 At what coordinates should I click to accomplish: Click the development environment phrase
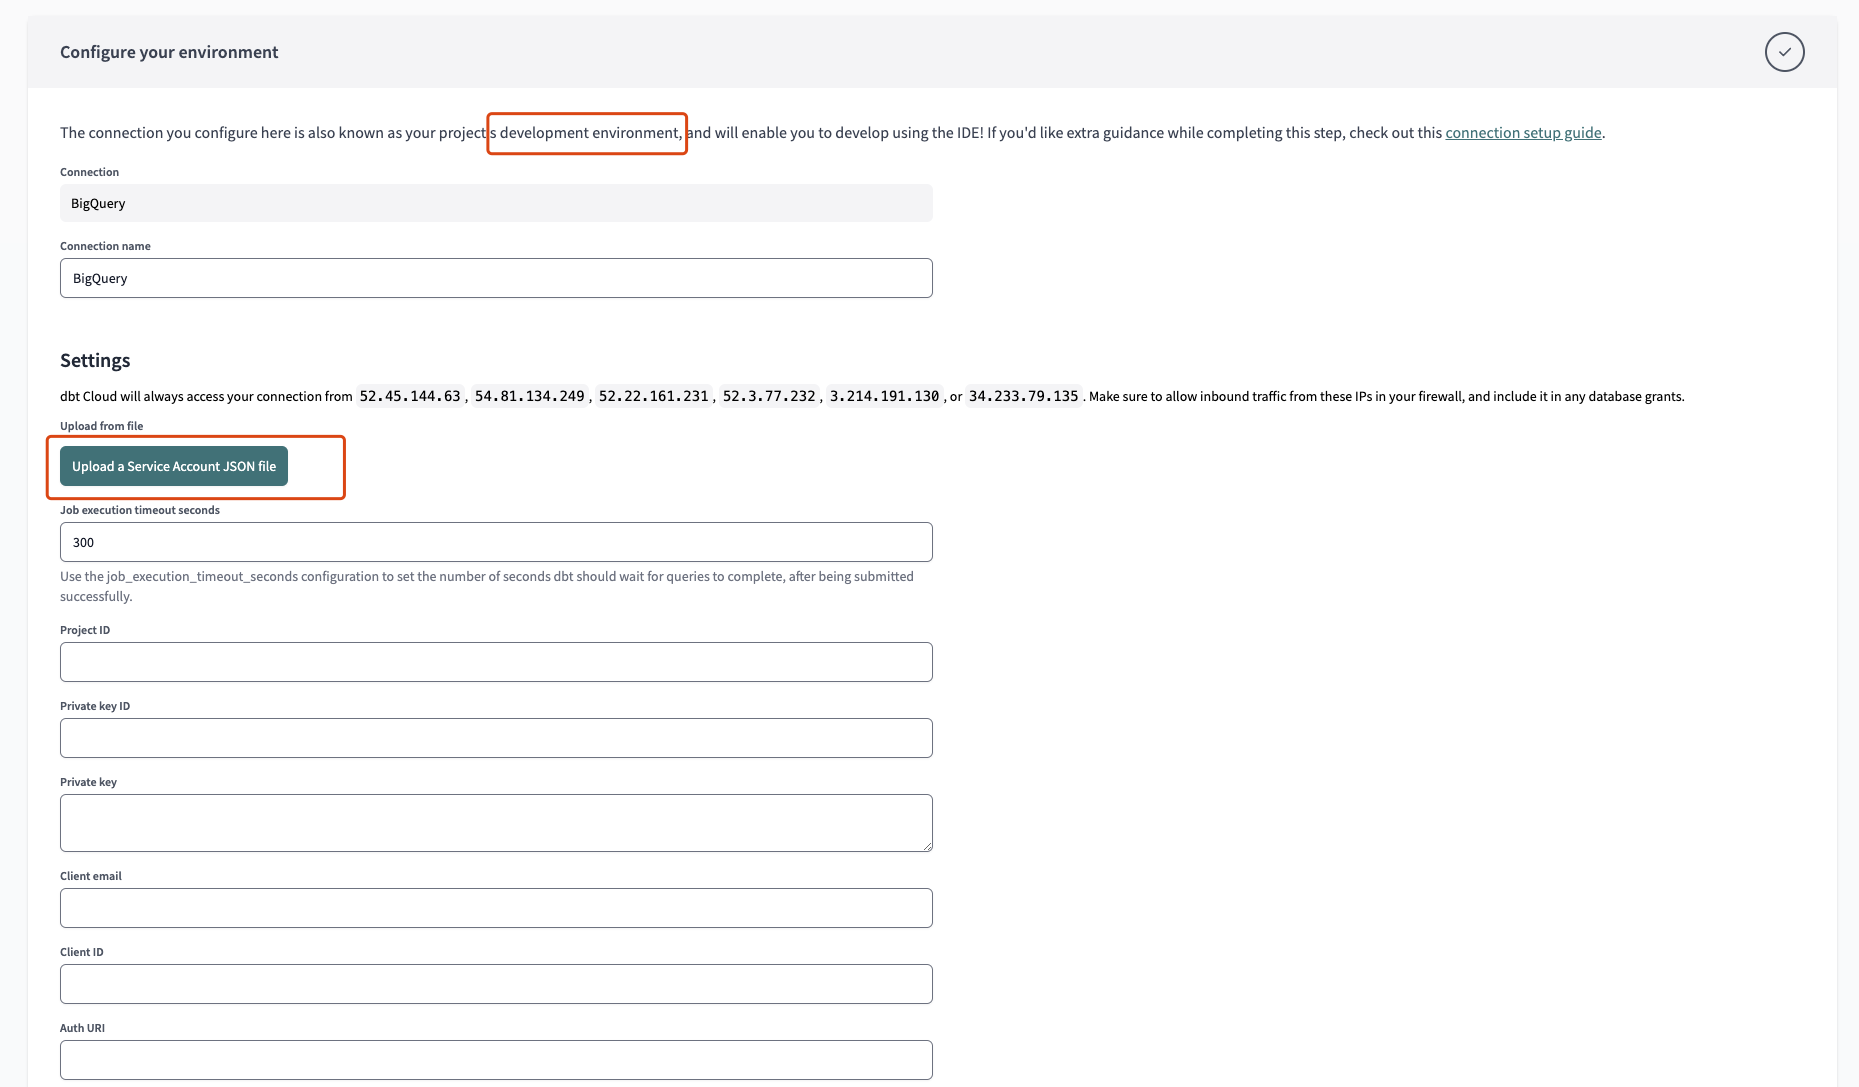(x=591, y=133)
